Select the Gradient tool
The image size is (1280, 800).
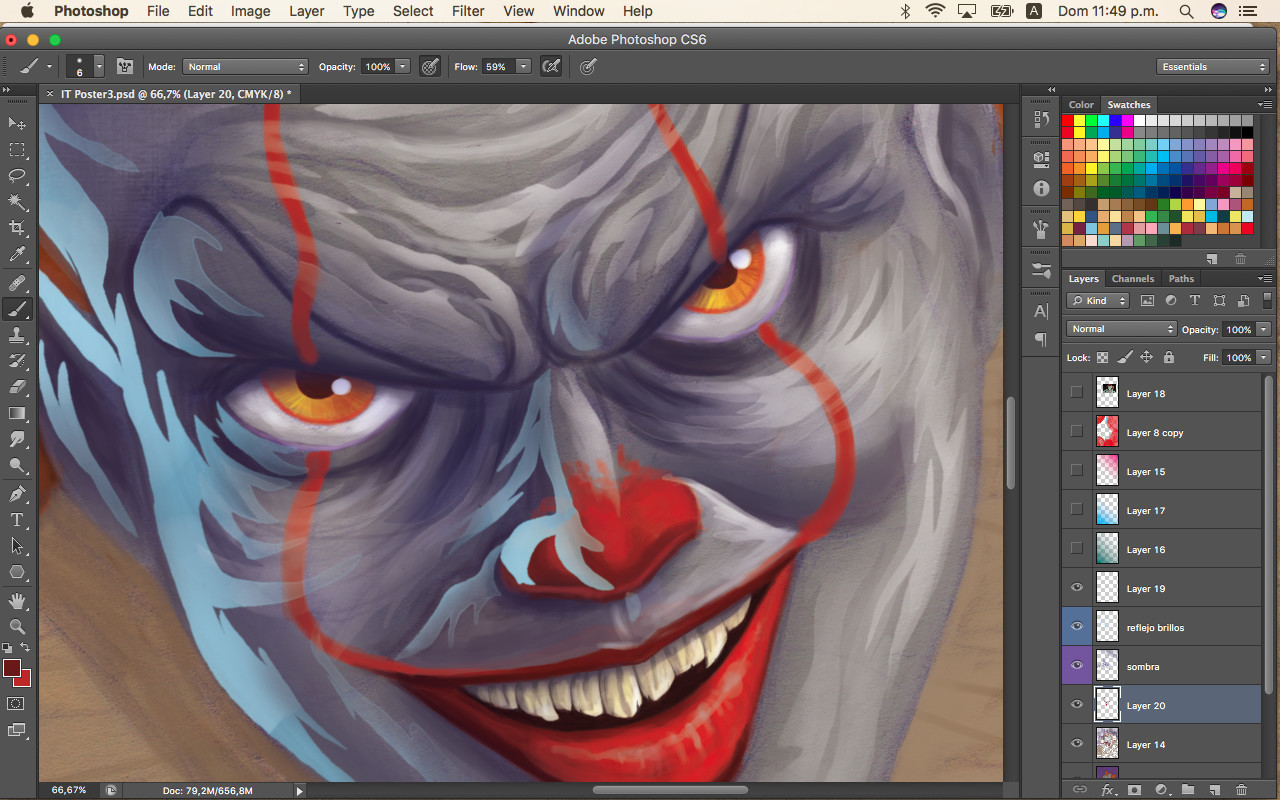coord(17,413)
